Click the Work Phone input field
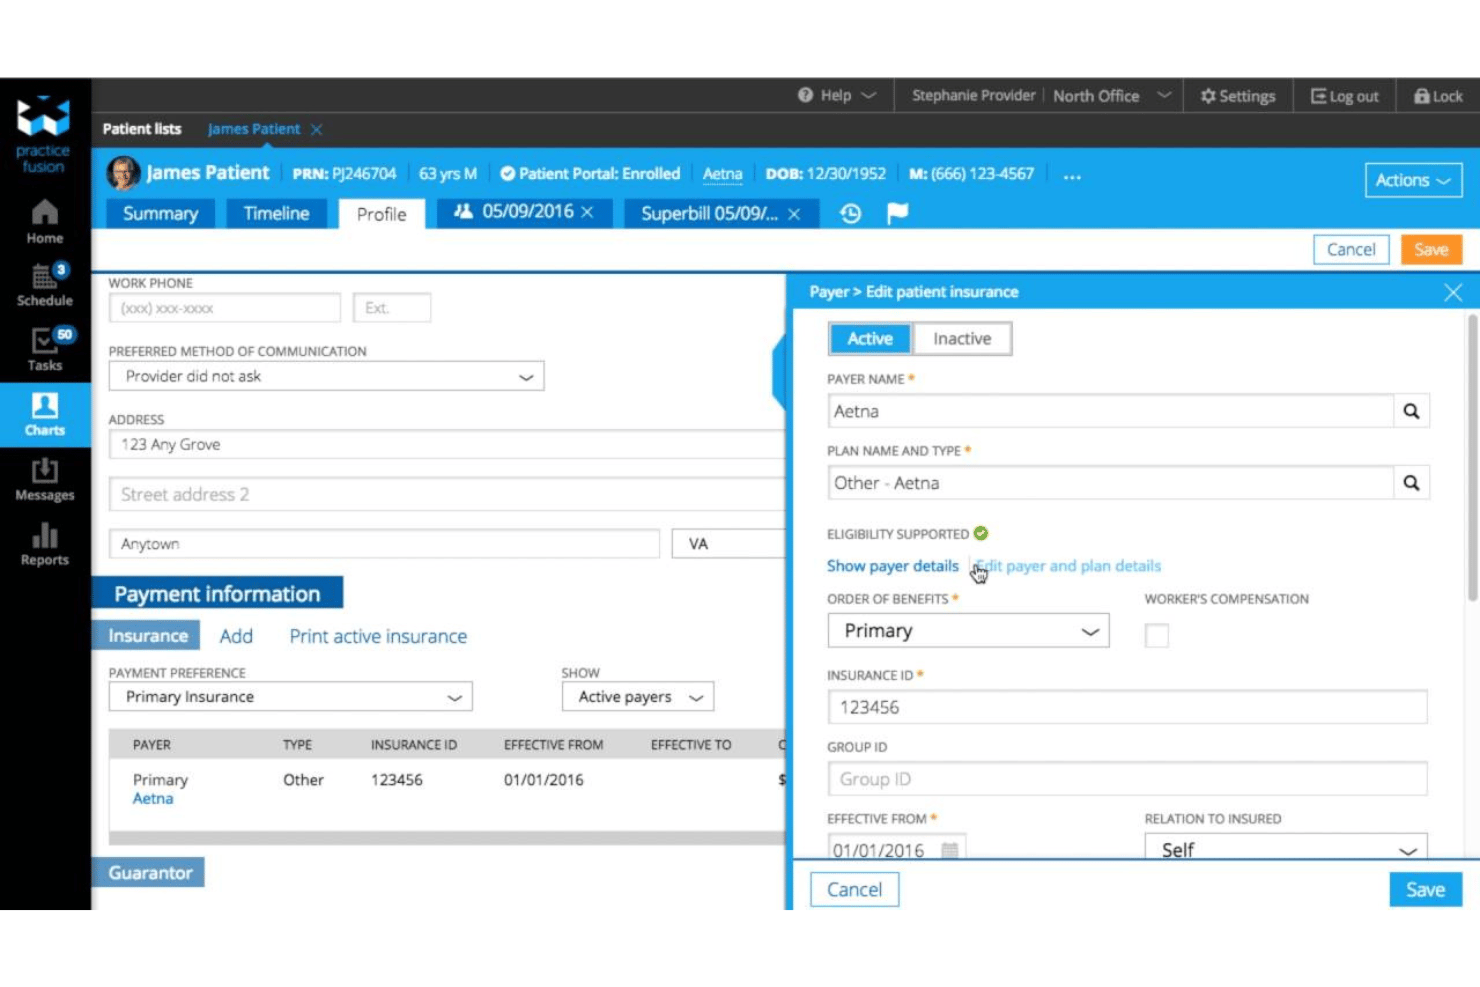The image size is (1480, 987). coord(224,308)
